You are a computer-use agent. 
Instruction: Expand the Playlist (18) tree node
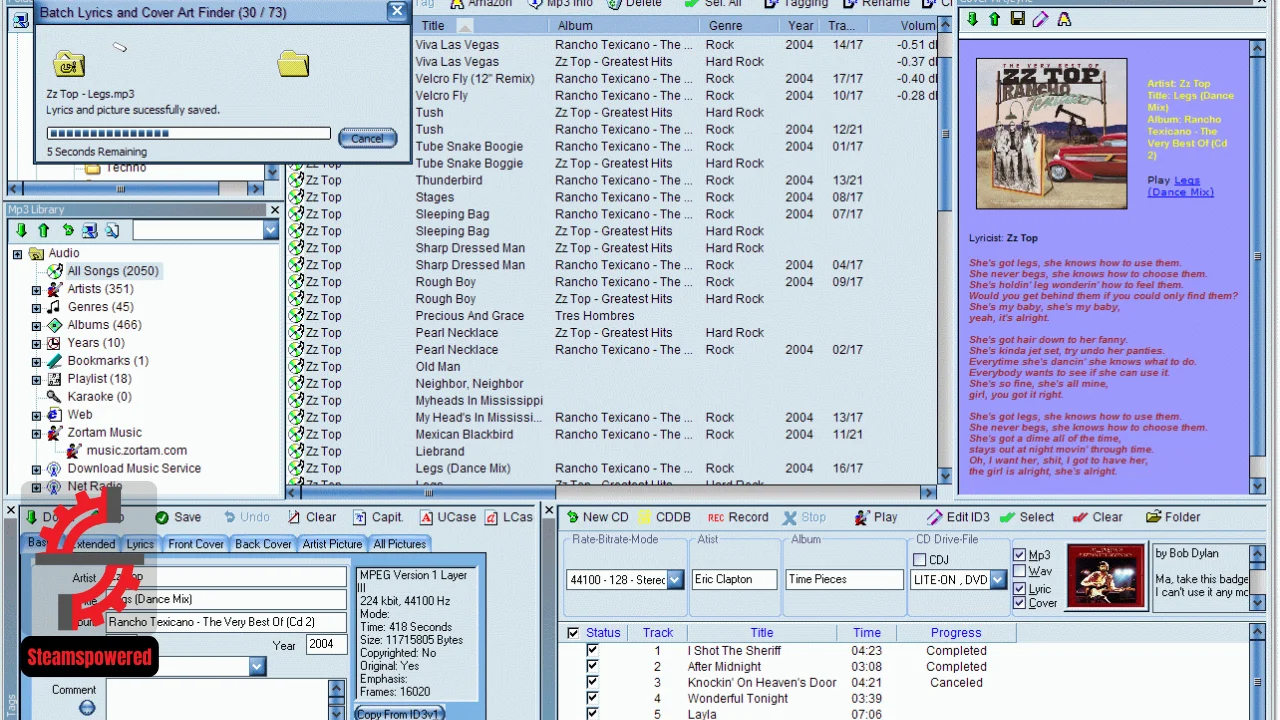pyautogui.click(x=37, y=380)
